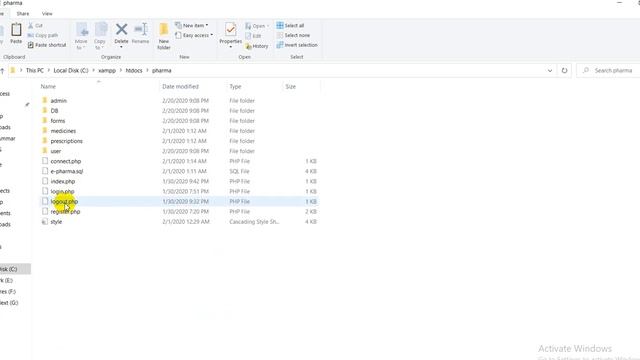Expand chevron after xampp in path
The image size is (640, 360).
coord(121,71)
